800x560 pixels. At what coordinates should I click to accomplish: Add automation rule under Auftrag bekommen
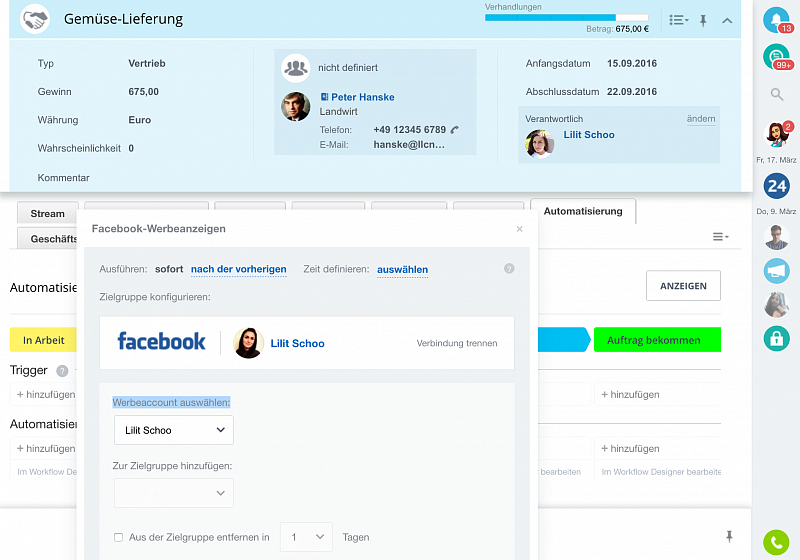(630, 449)
